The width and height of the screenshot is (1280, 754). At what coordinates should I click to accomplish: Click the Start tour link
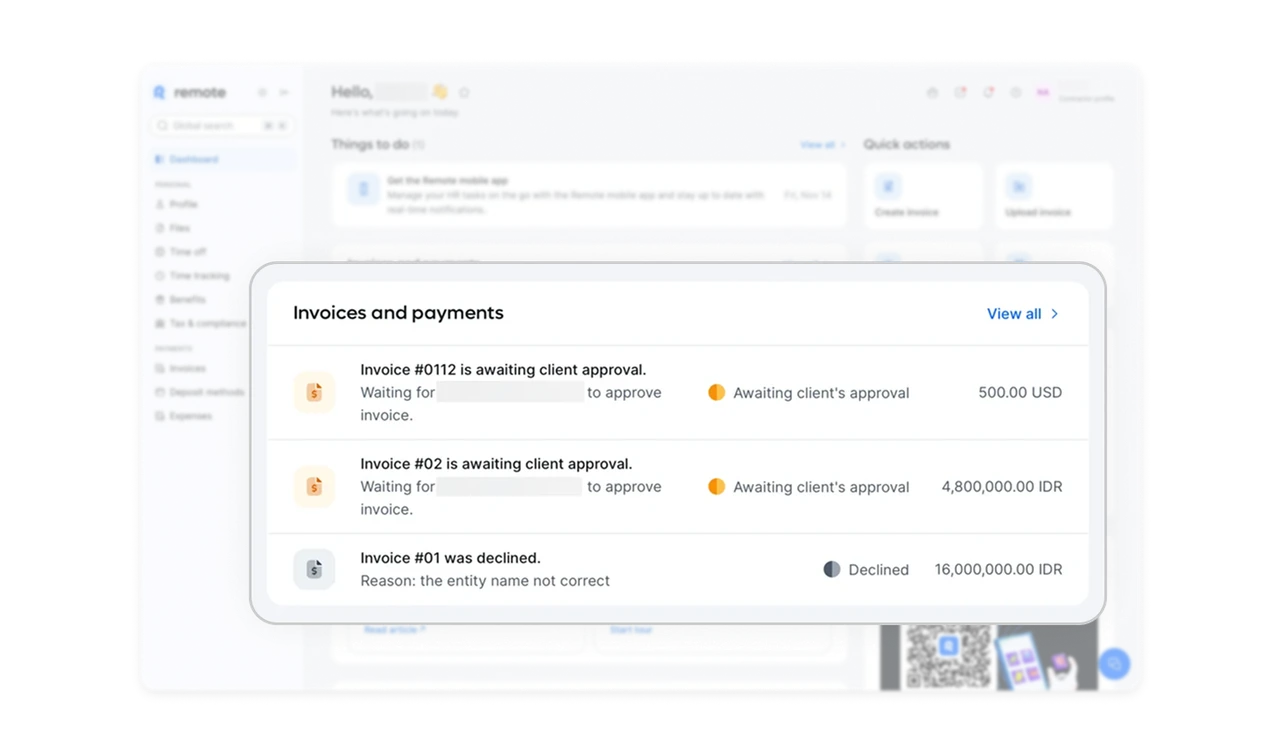pos(630,630)
